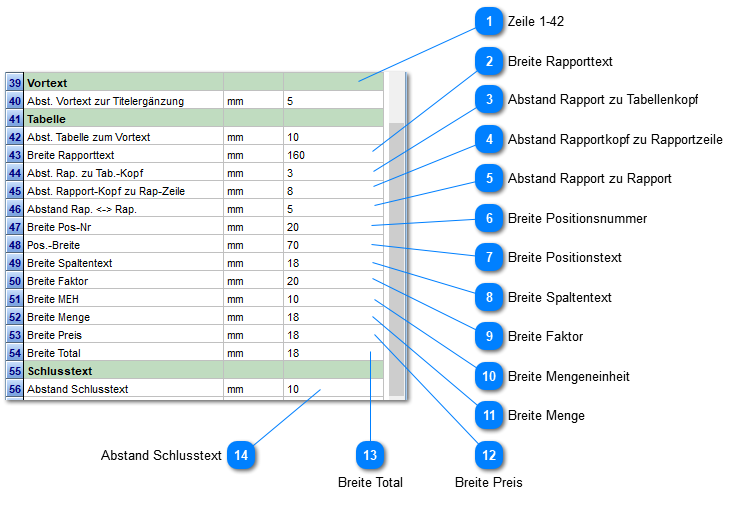Click callout badge 13 Breite Total
This screenshot has width=739, height=506.
pos(370,455)
